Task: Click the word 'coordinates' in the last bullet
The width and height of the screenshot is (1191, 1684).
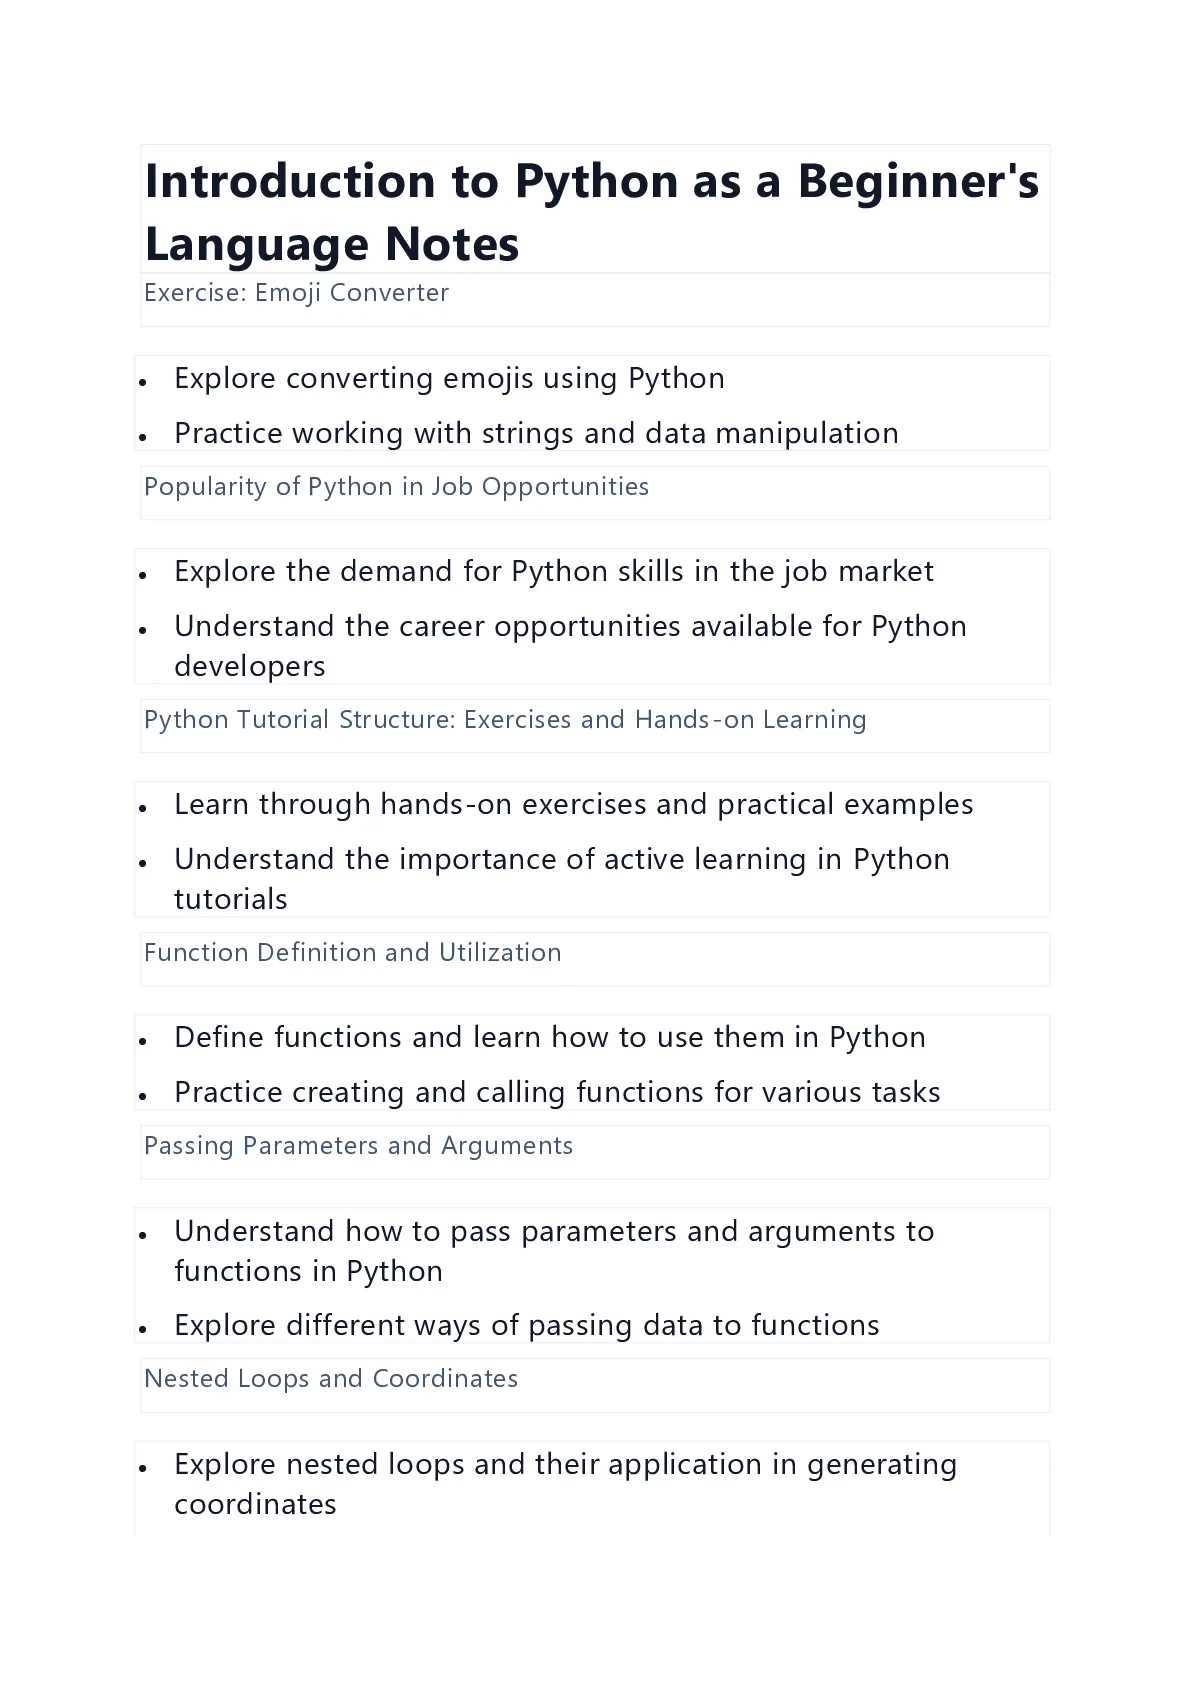Action: pos(255,1505)
